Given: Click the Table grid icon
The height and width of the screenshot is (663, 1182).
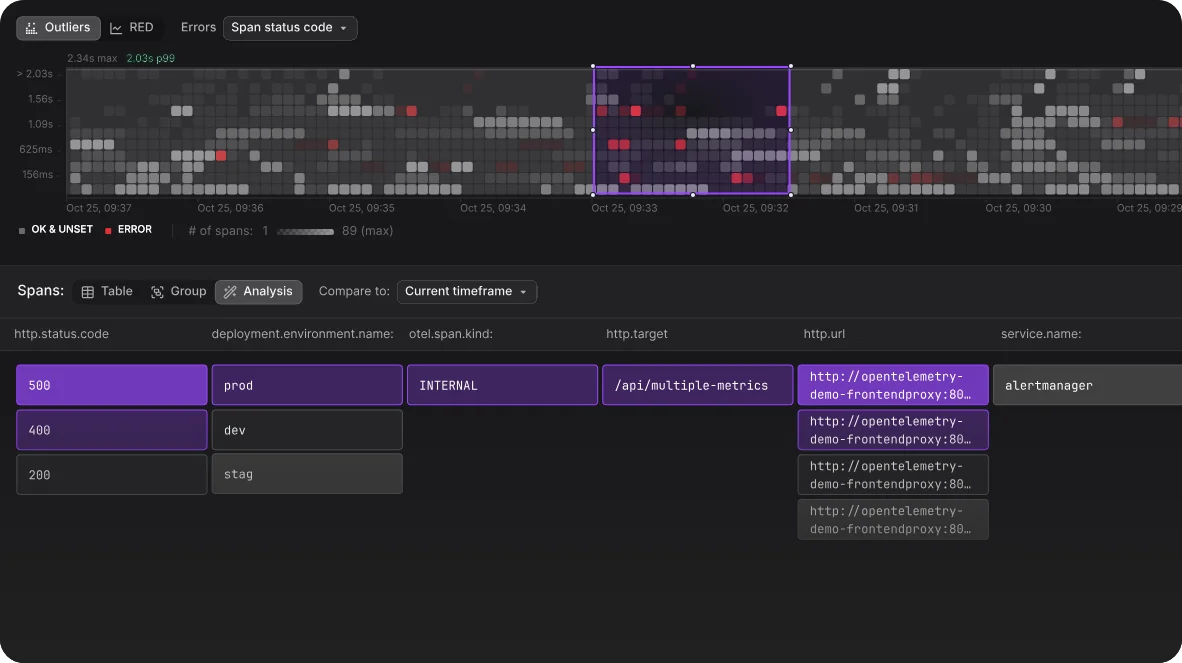Looking at the screenshot, I should pyautogui.click(x=87, y=292).
